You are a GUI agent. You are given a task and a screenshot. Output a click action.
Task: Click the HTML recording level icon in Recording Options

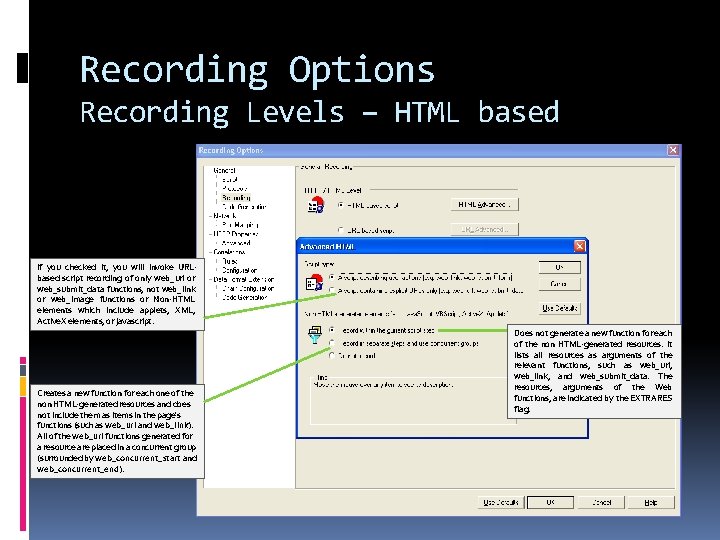coord(315,205)
